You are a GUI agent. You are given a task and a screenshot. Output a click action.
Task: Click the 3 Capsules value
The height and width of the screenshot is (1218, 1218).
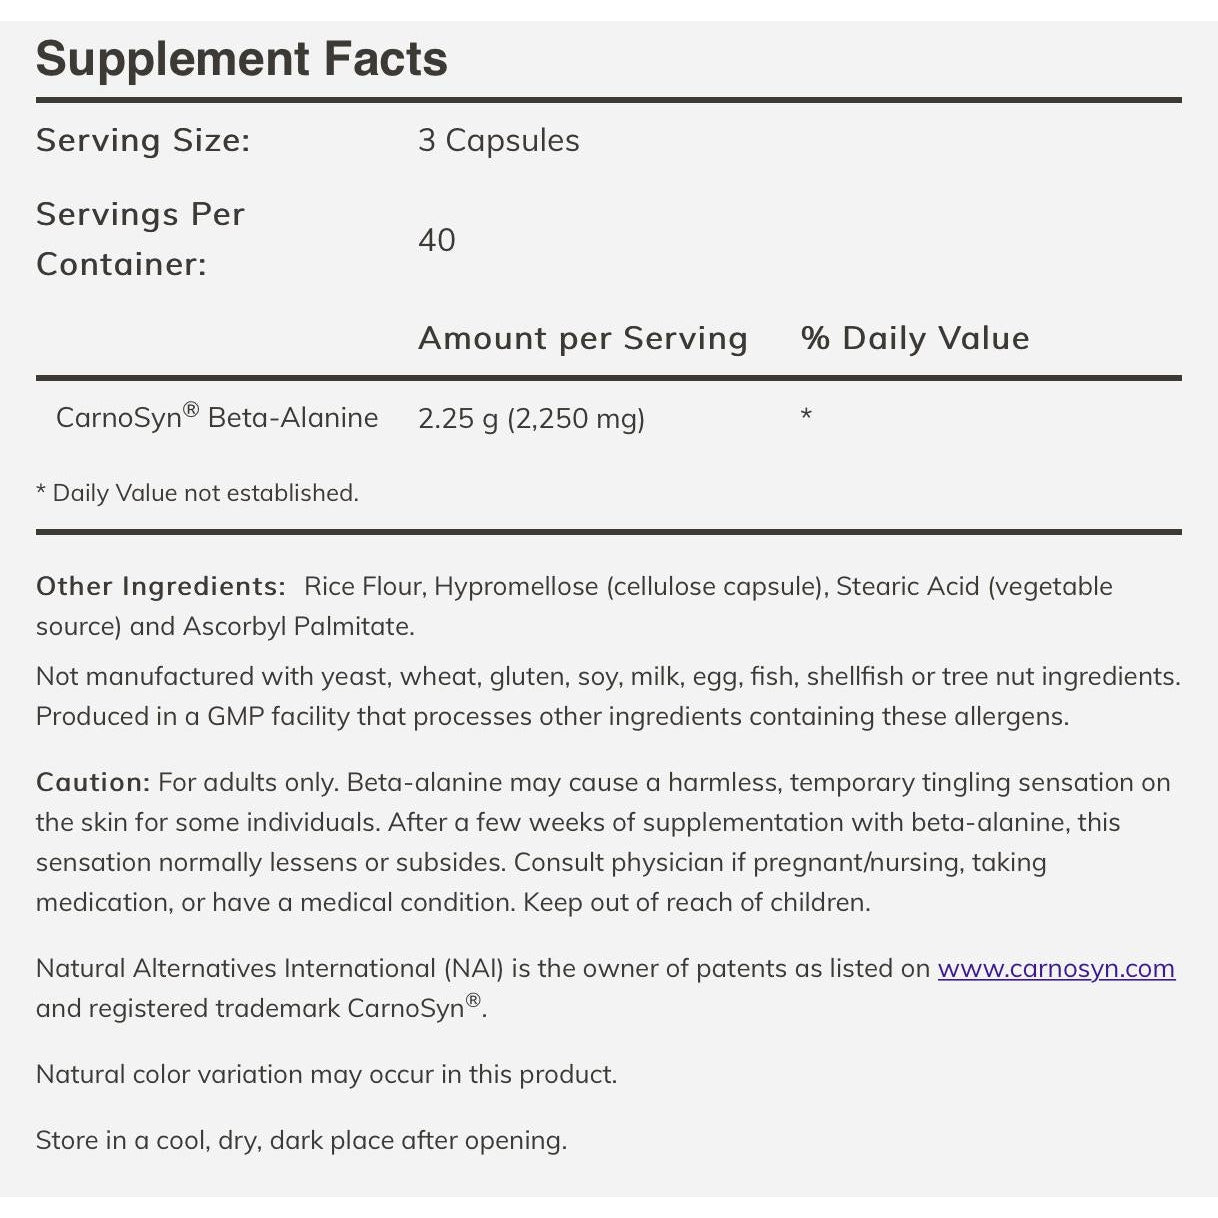point(498,140)
